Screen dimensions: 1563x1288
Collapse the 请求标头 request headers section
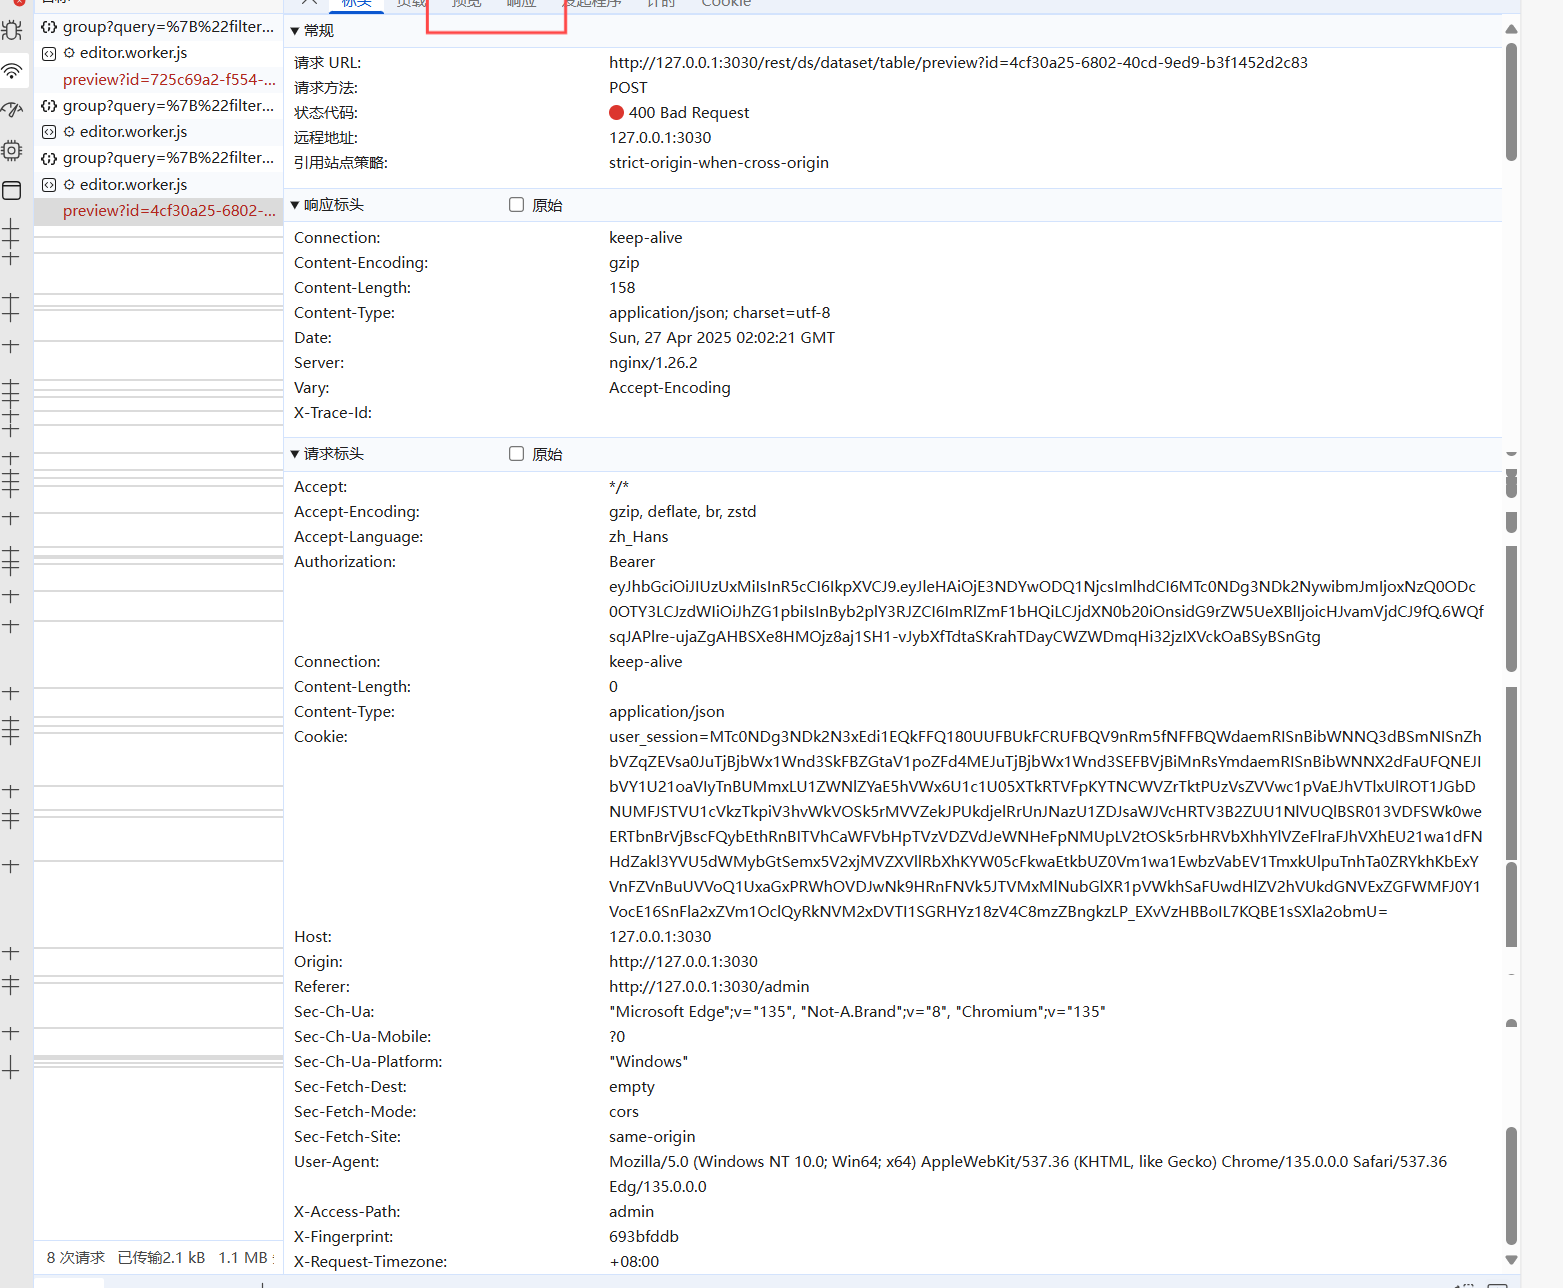tap(295, 453)
